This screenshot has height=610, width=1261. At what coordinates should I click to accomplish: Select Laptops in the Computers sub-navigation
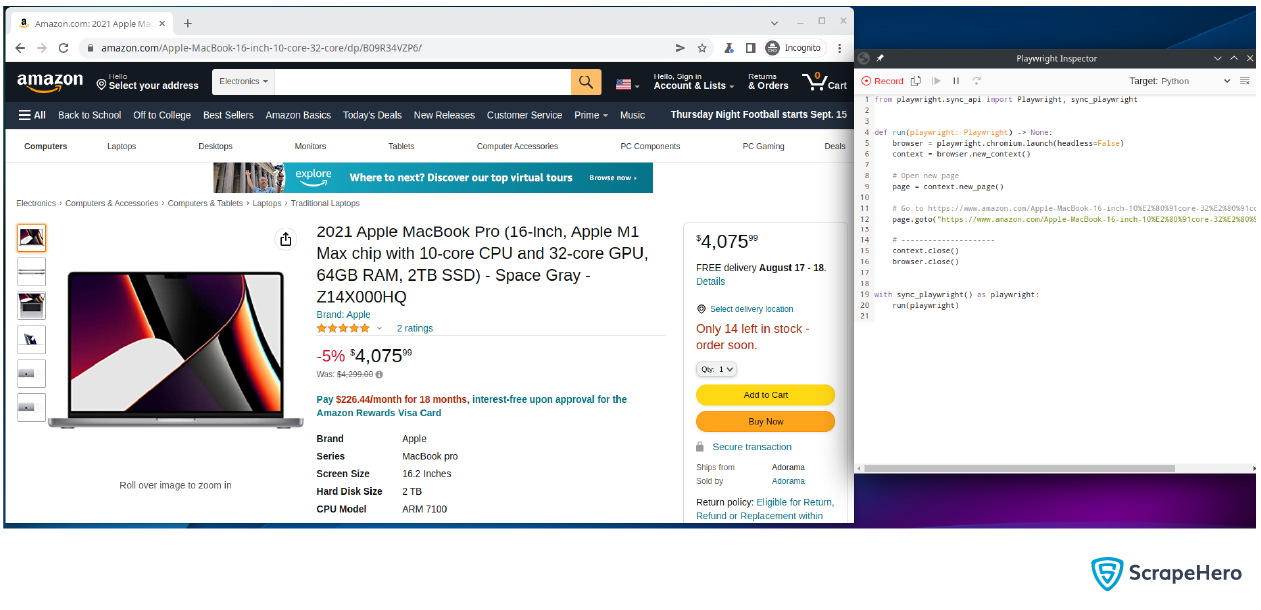point(121,146)
